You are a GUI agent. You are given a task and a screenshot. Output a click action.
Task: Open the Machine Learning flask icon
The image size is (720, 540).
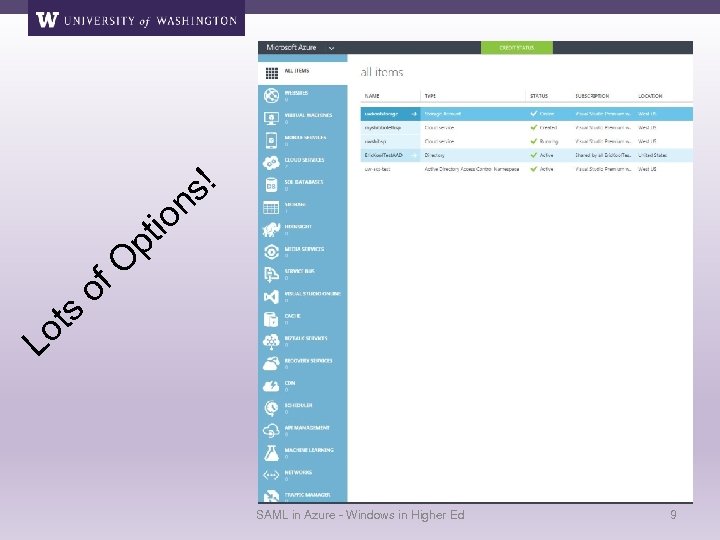[271, 453]
